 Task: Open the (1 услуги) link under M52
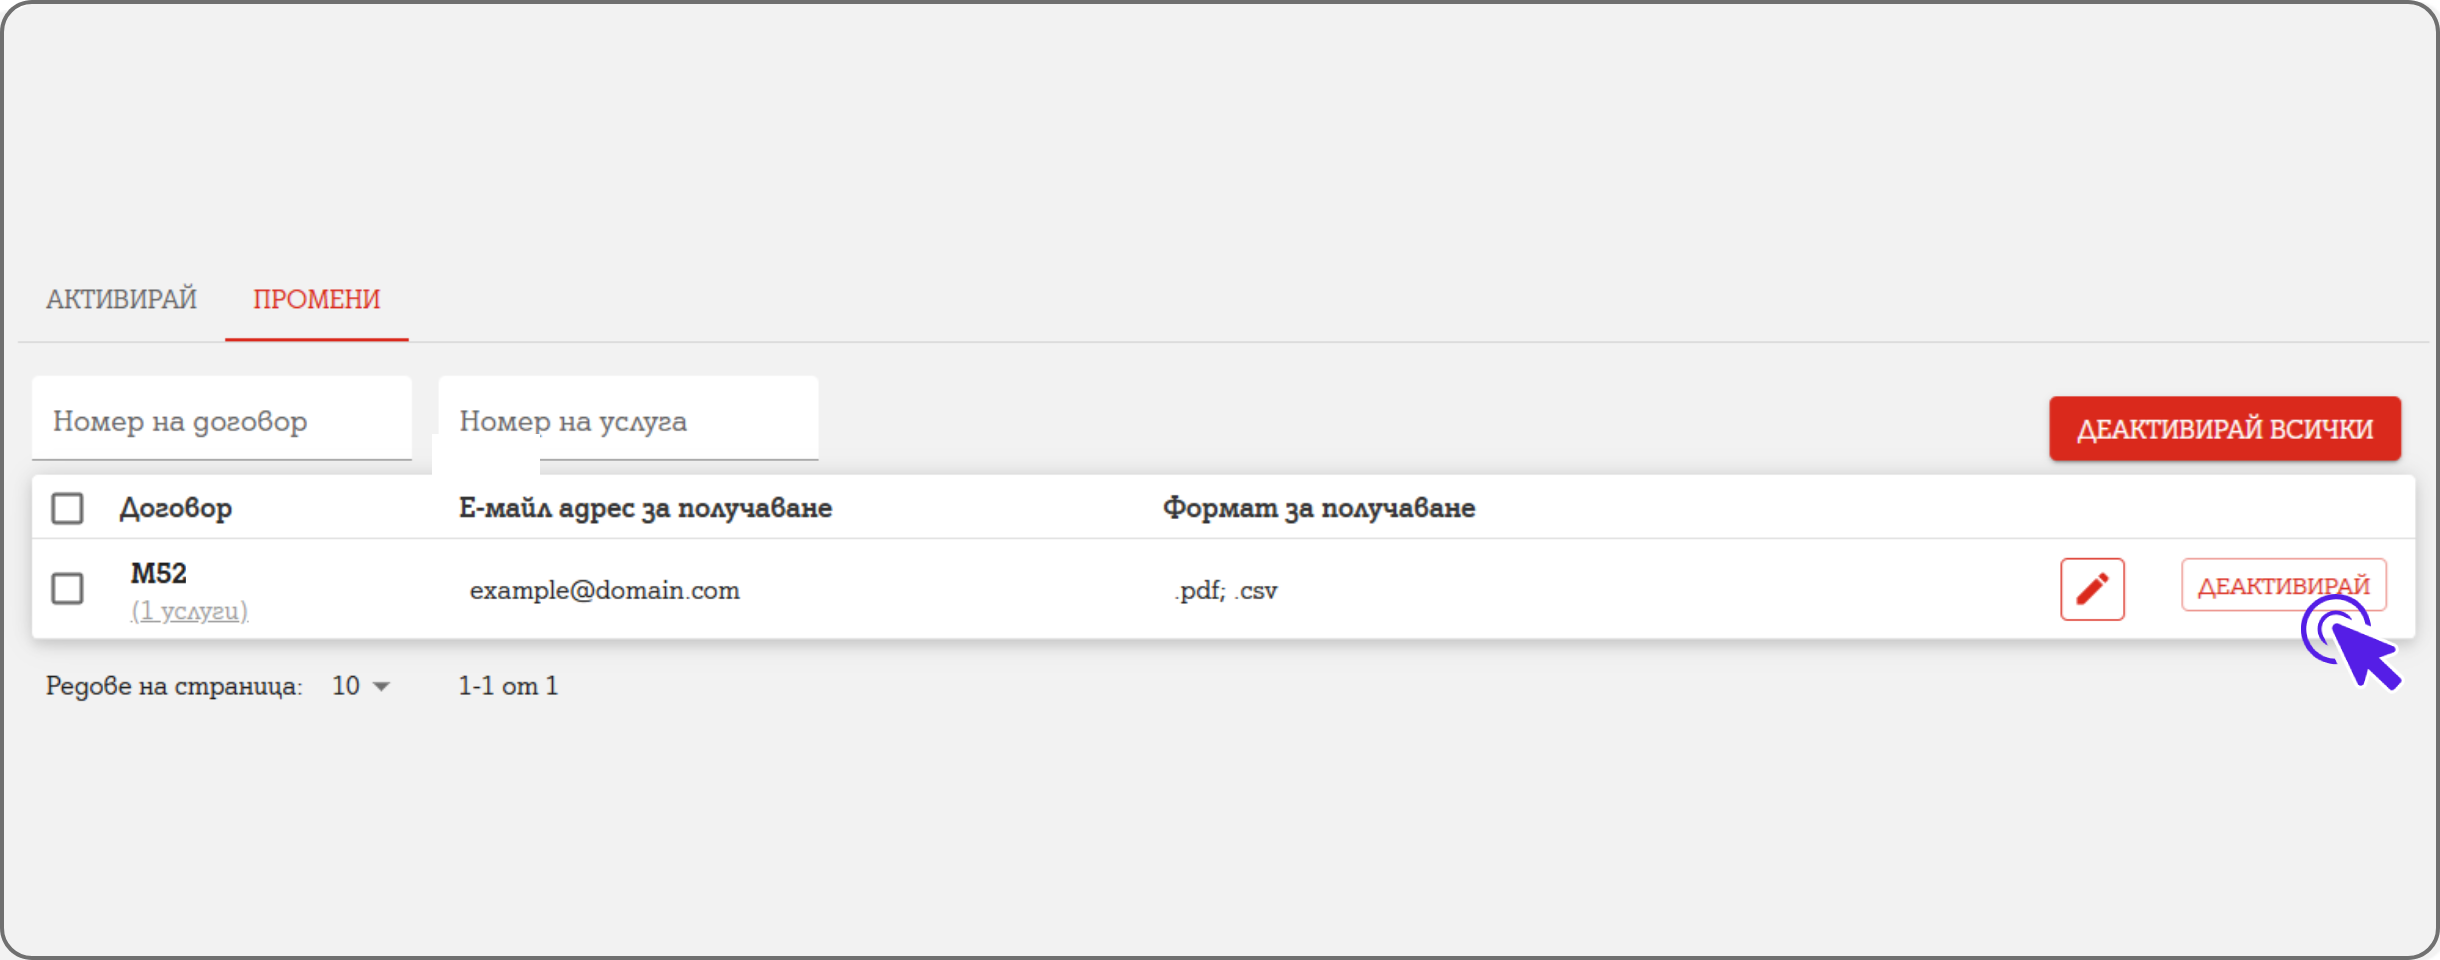(x=189, y=611)
